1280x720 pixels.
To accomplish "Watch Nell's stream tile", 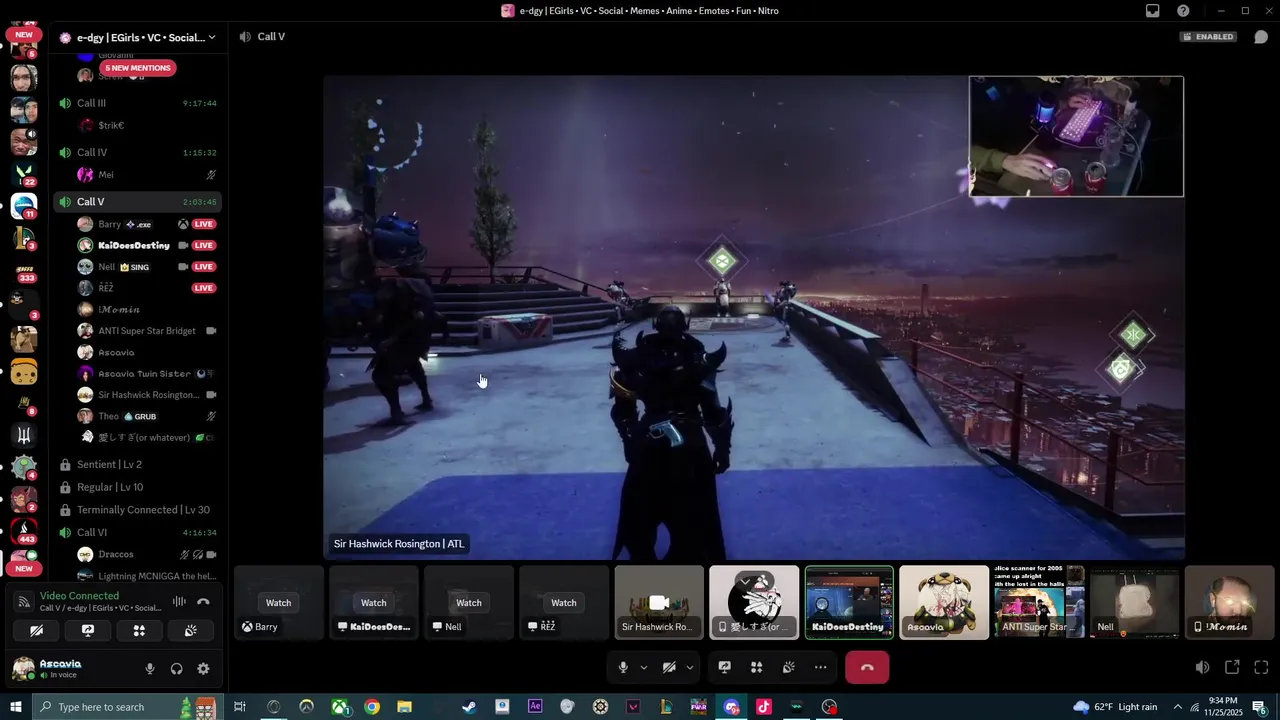I will [469, 603].
